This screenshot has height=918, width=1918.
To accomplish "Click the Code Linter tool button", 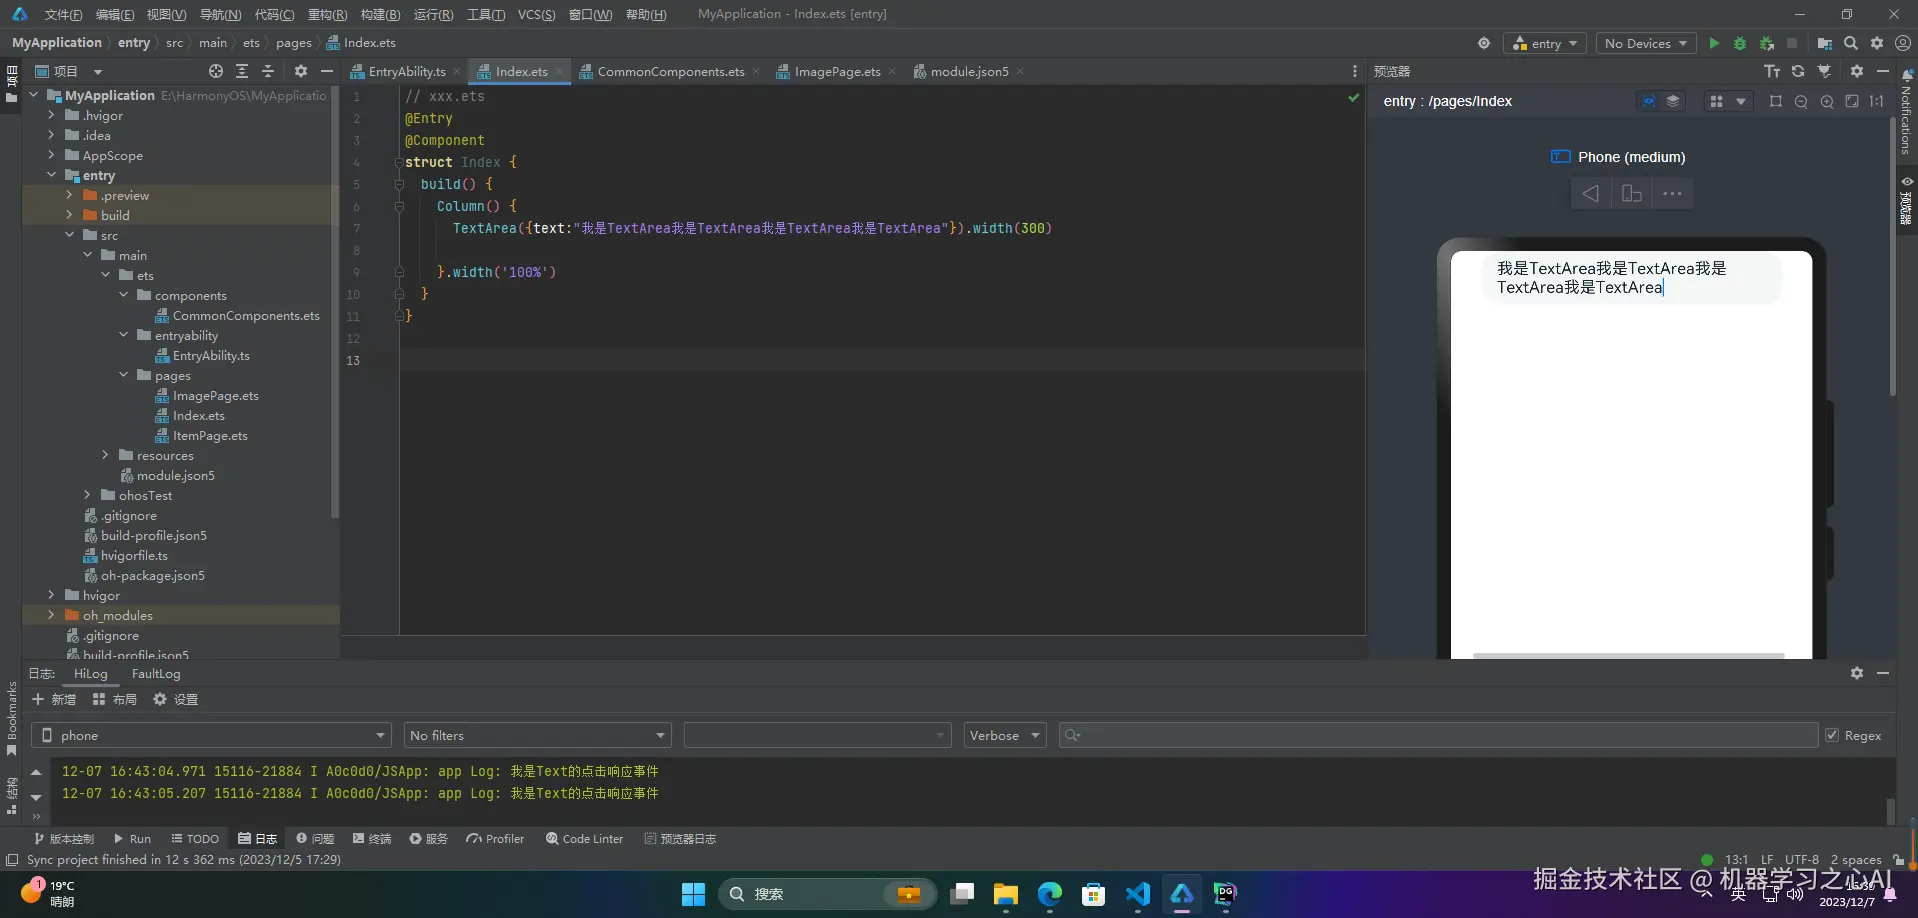I will pos(584,839).
